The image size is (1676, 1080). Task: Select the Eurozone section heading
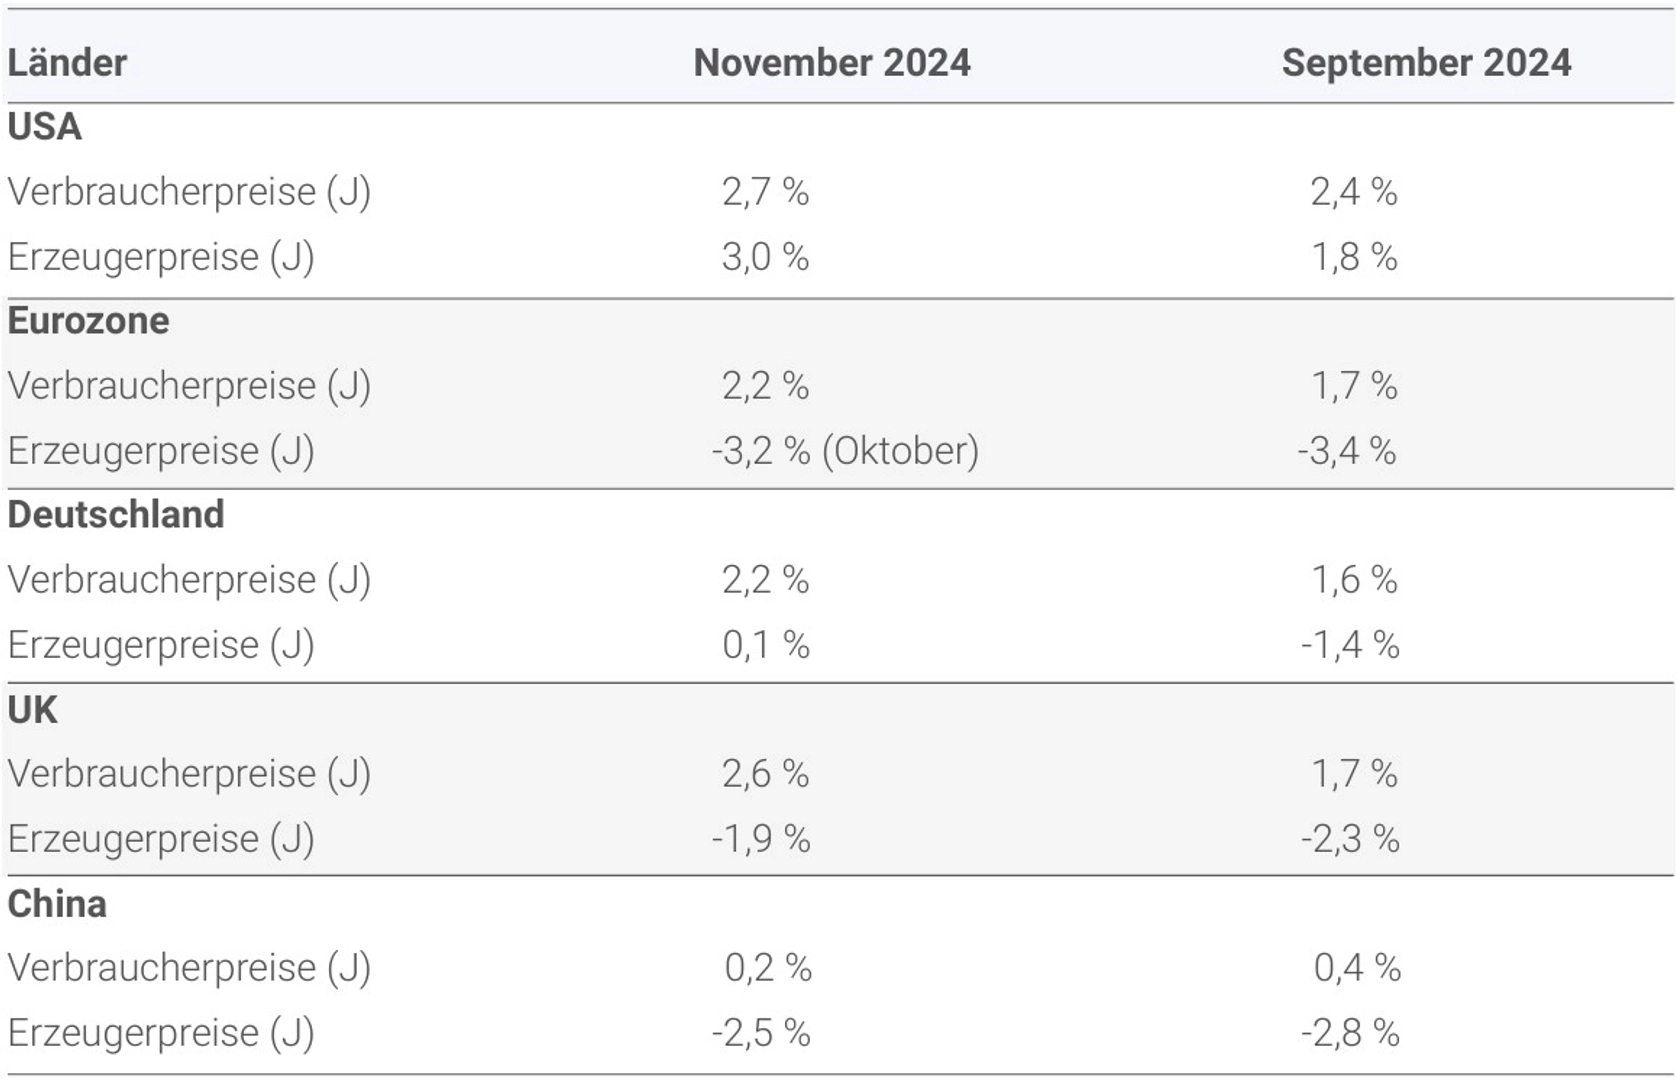click(x=88, y=321)
